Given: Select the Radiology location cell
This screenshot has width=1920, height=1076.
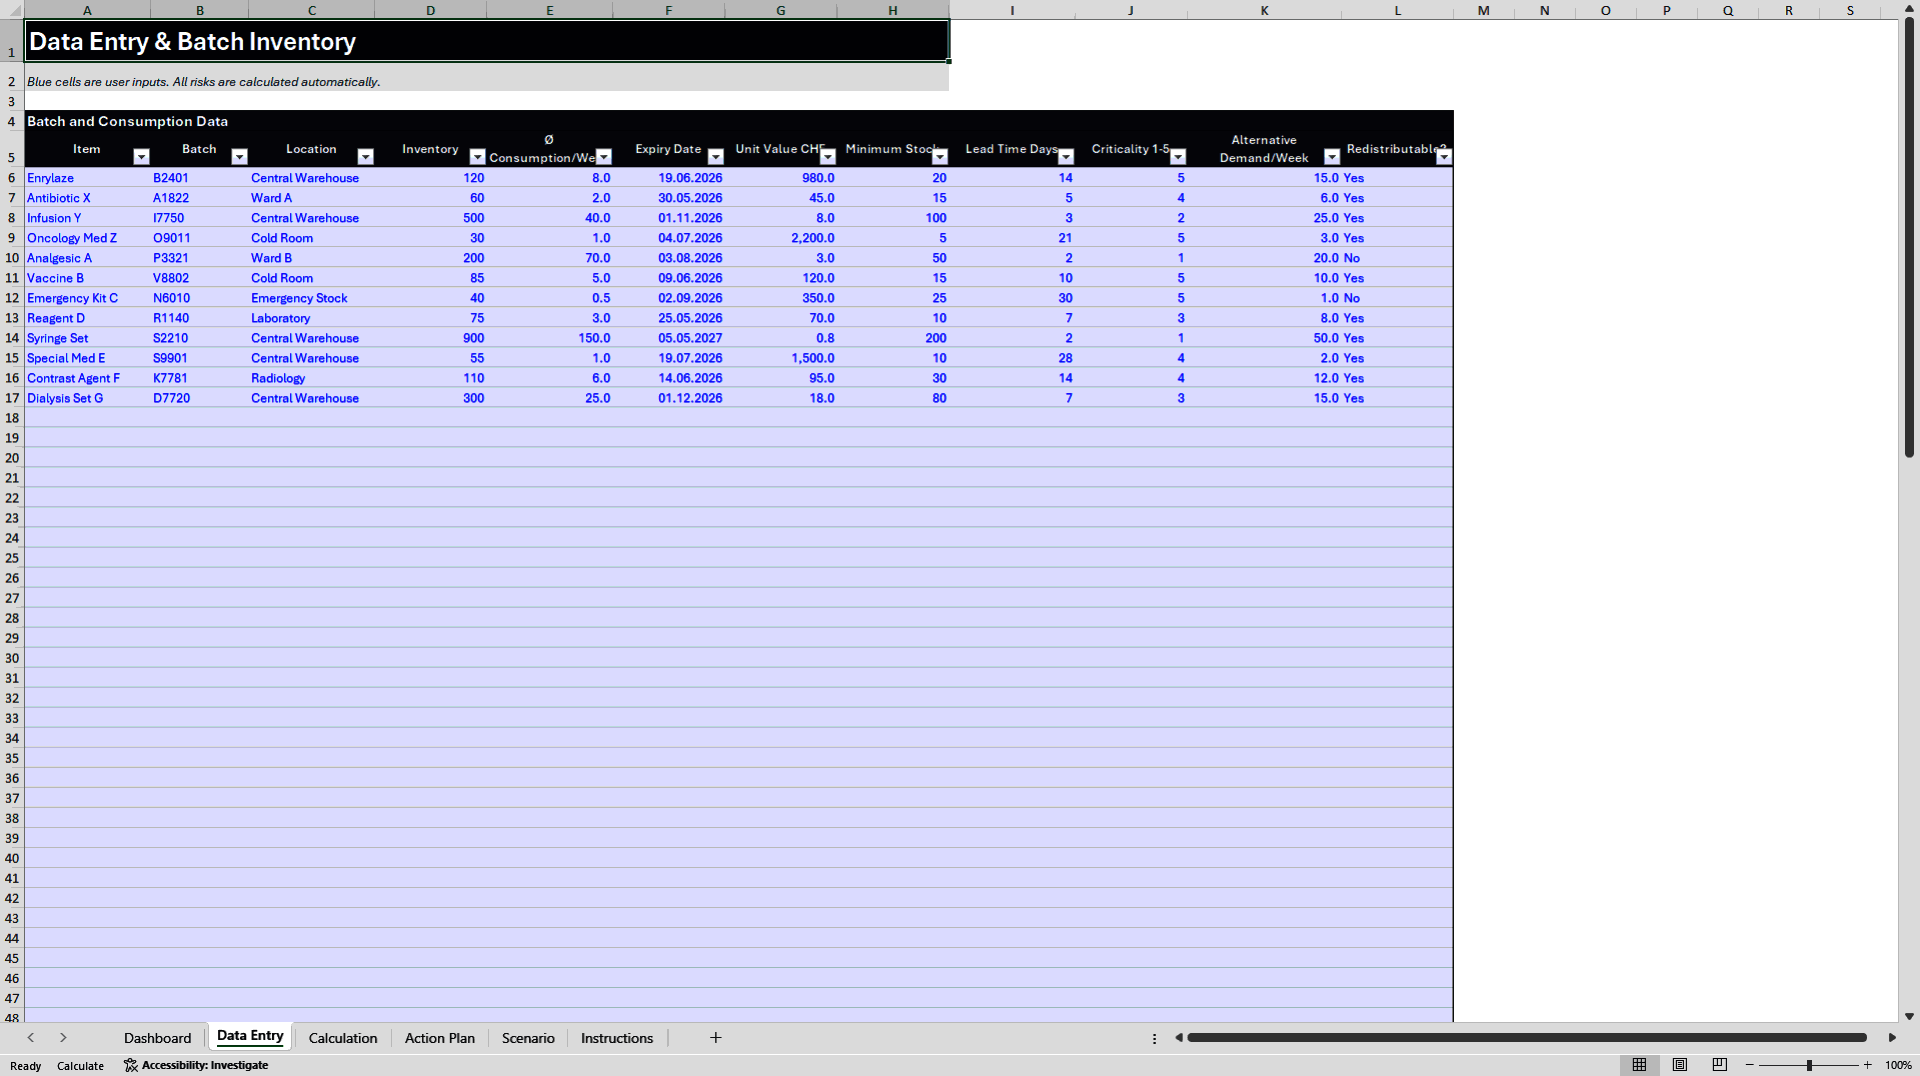Looking at the screenshot, I should [311, 378].
